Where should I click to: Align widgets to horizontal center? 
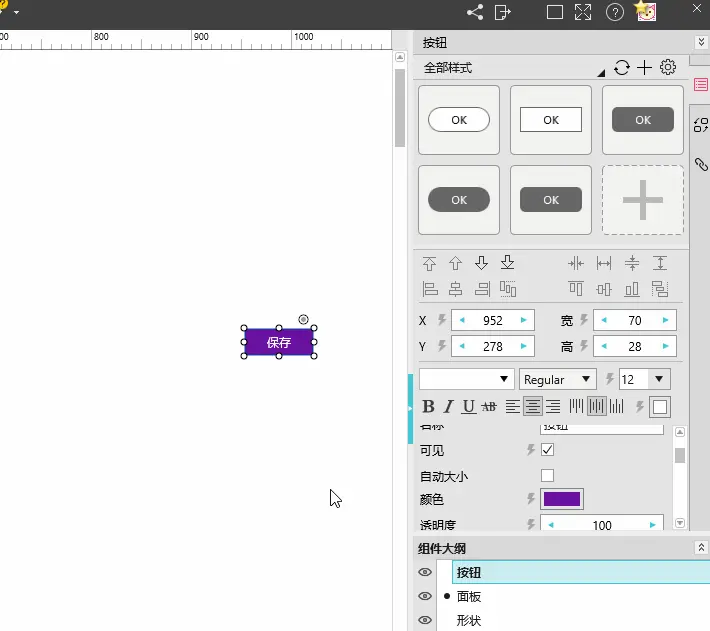(x=456, y=289)
